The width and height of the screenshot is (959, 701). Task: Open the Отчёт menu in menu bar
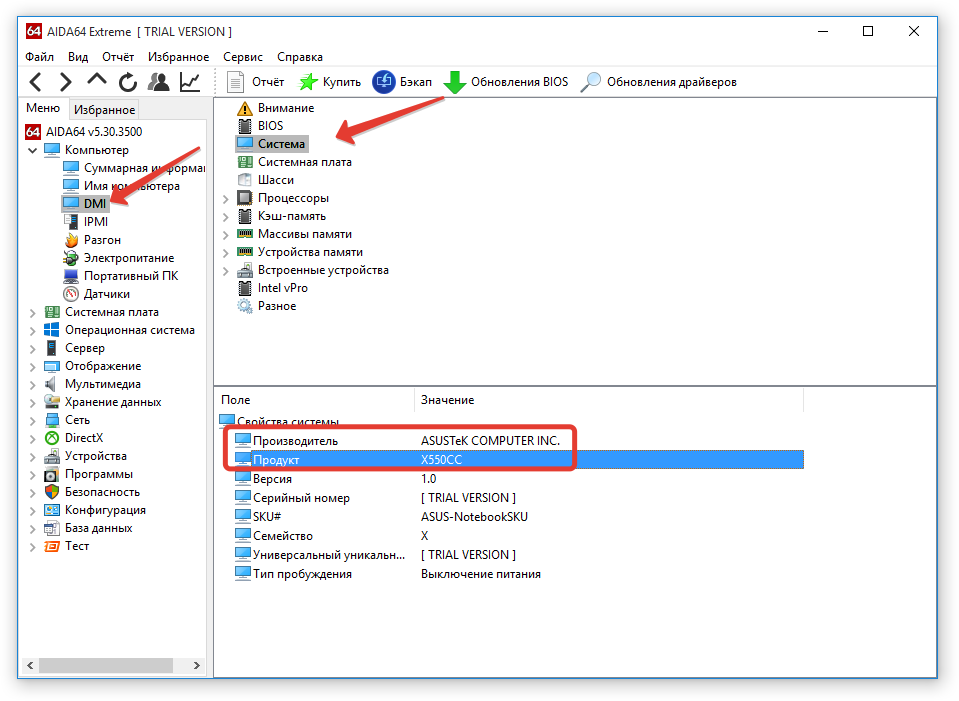coord(117,57)
